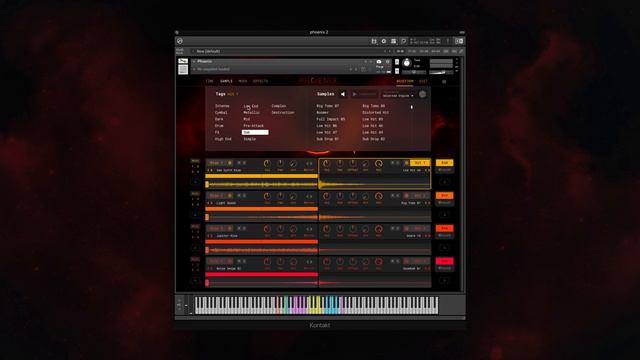Click the reverse arrows icon in yellow row
This screenshot has width=640, height=360.
(x=309, y=163)
